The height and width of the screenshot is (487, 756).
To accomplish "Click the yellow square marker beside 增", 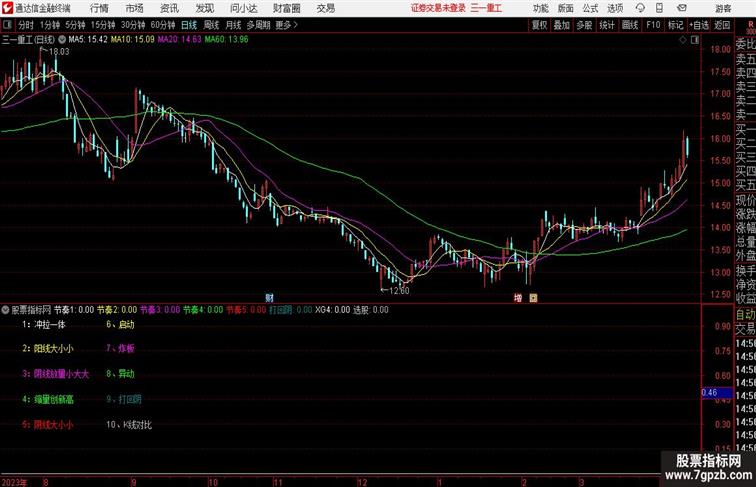I will [533, 298].
